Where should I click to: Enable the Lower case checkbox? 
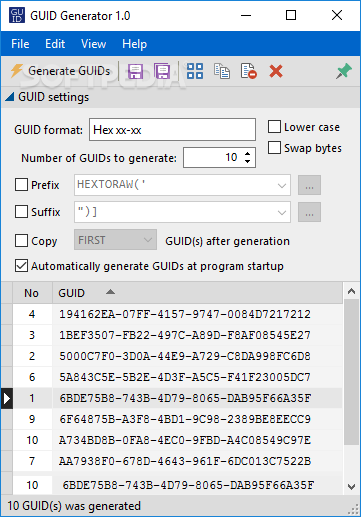pyautogui.click(x=274, y=127)
